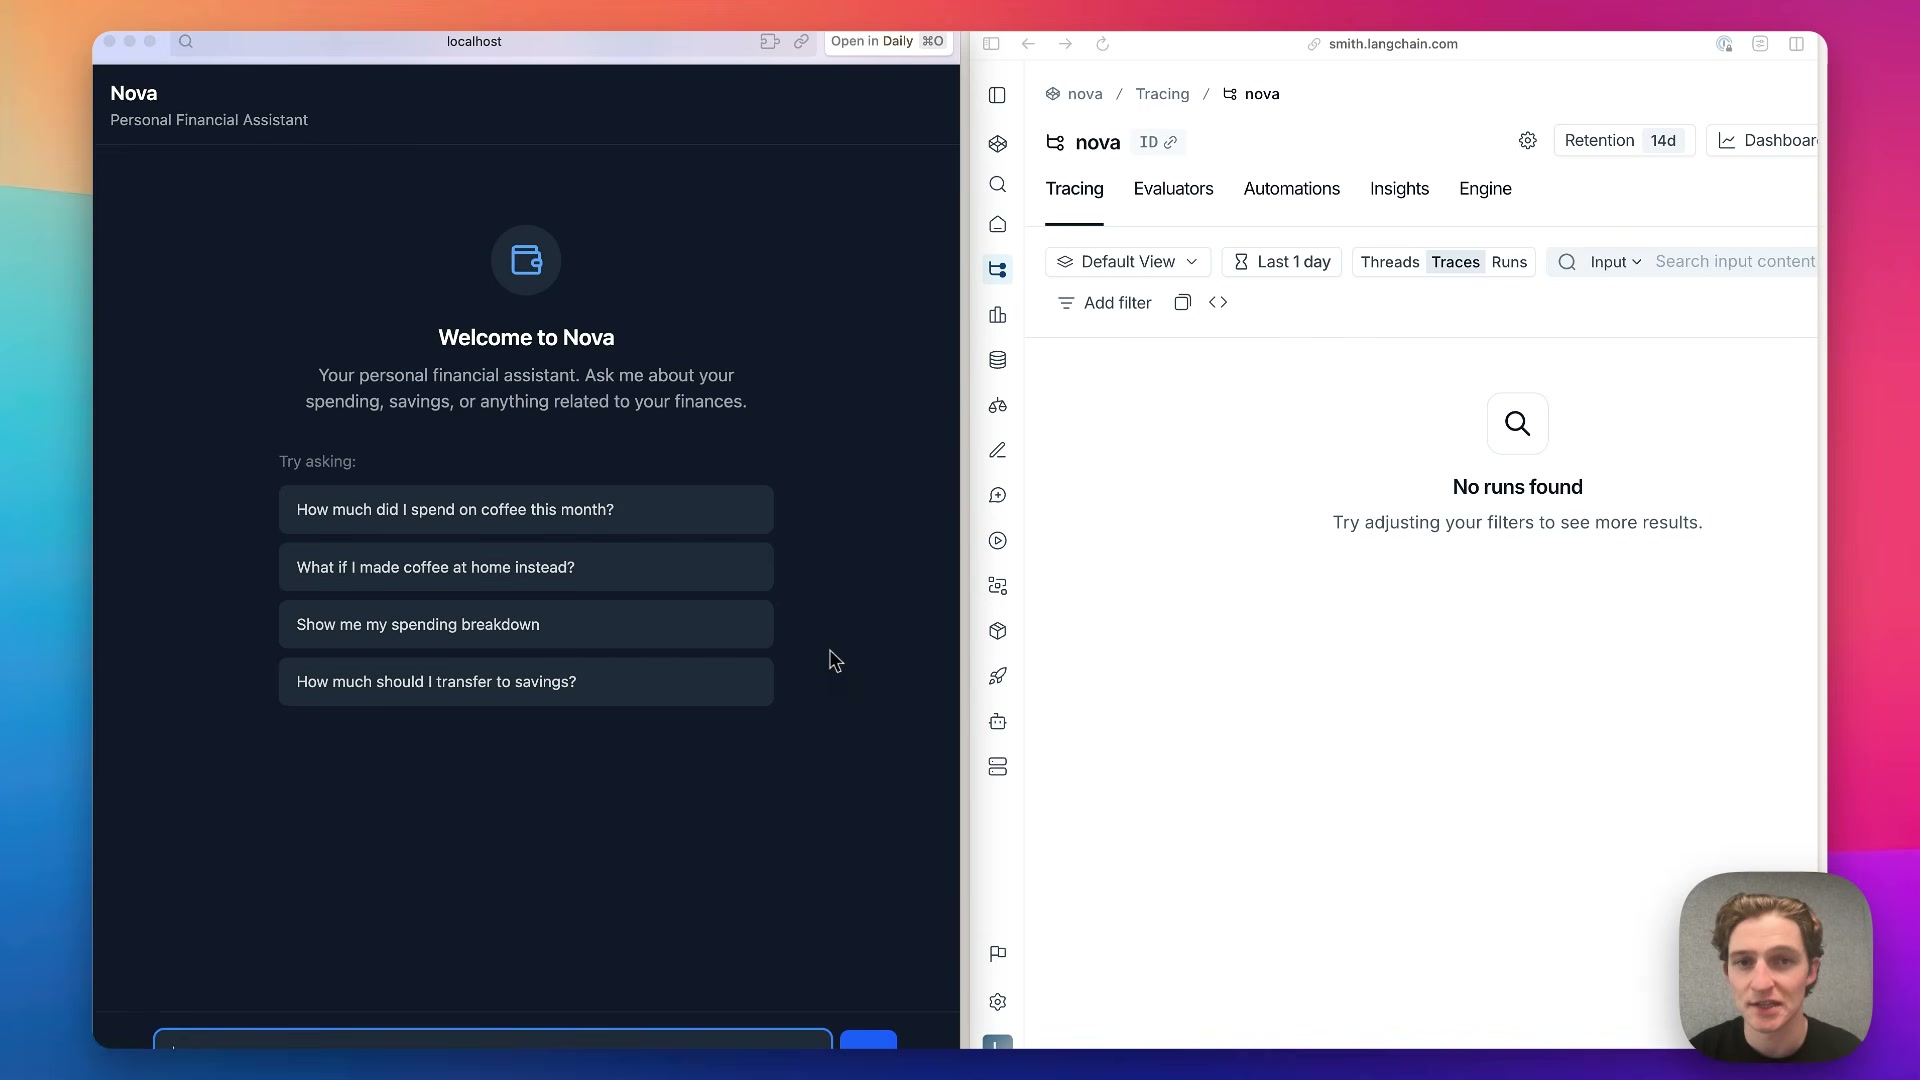Image resolution: width=1920 pixels, height=1080 pixels.
Task: Choose 'How much should I transfer to savings?'
Action: (x=526, y=682)
